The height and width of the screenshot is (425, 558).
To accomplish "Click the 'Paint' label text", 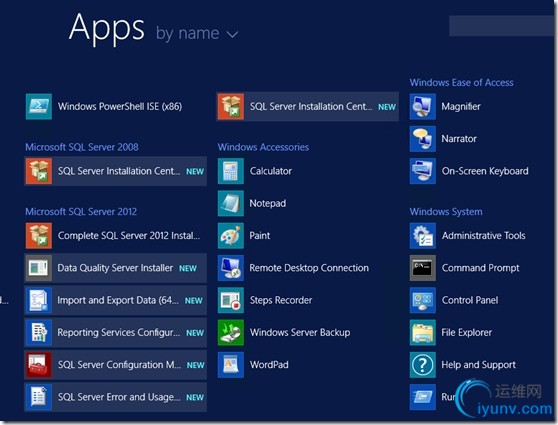I will click(x=259, y=236).
